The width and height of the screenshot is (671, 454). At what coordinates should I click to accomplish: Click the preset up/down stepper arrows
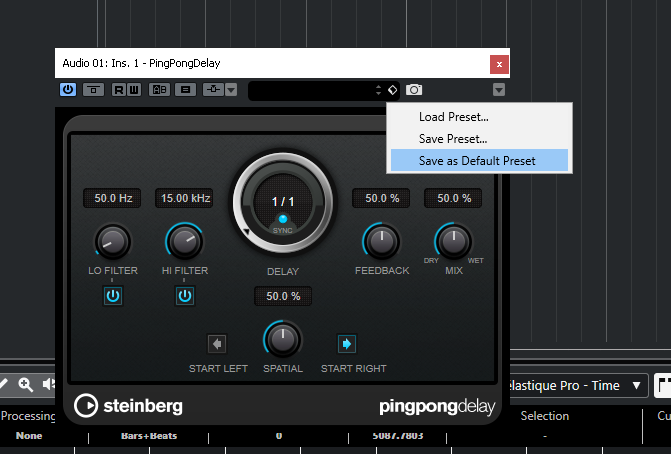coord(378,90)
